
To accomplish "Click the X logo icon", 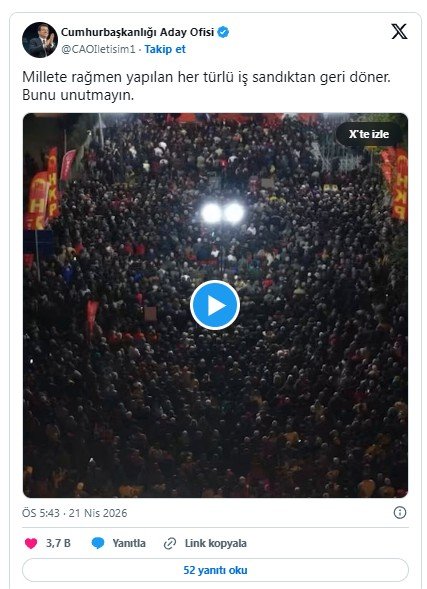I will 399,32.
